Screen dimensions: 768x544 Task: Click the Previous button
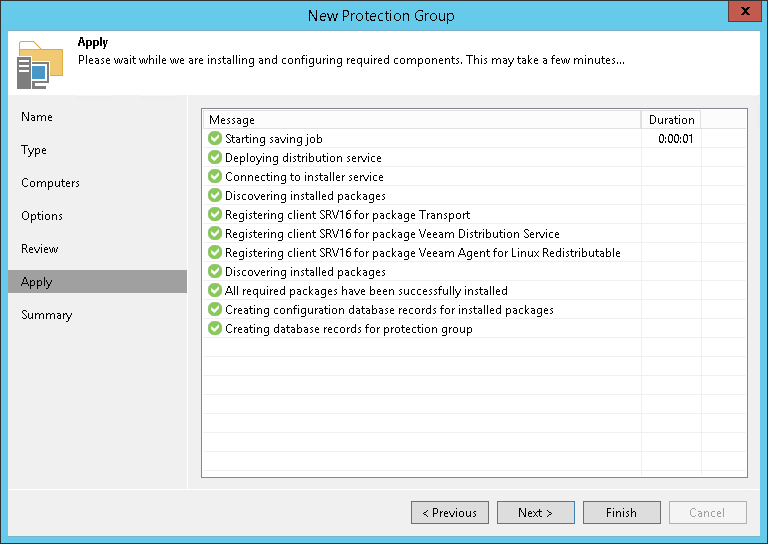click(450, 512)
